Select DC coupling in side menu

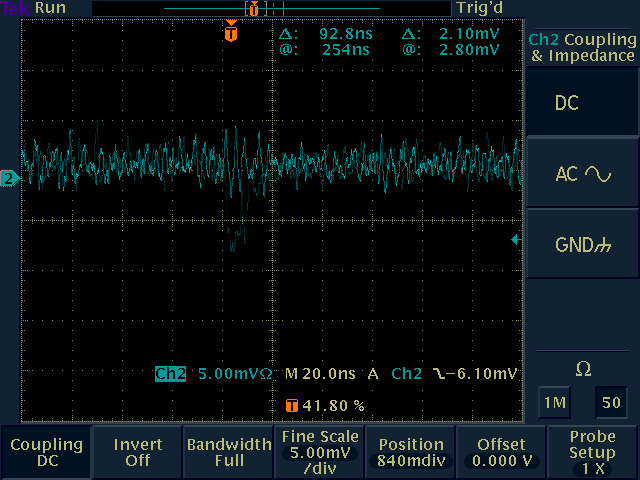tap(582, 102)
